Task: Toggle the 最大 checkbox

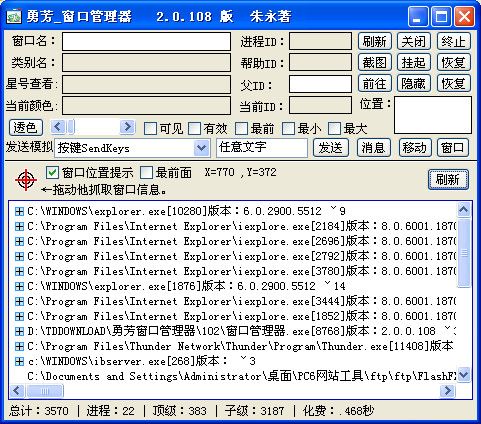Action: click(334, 128)
